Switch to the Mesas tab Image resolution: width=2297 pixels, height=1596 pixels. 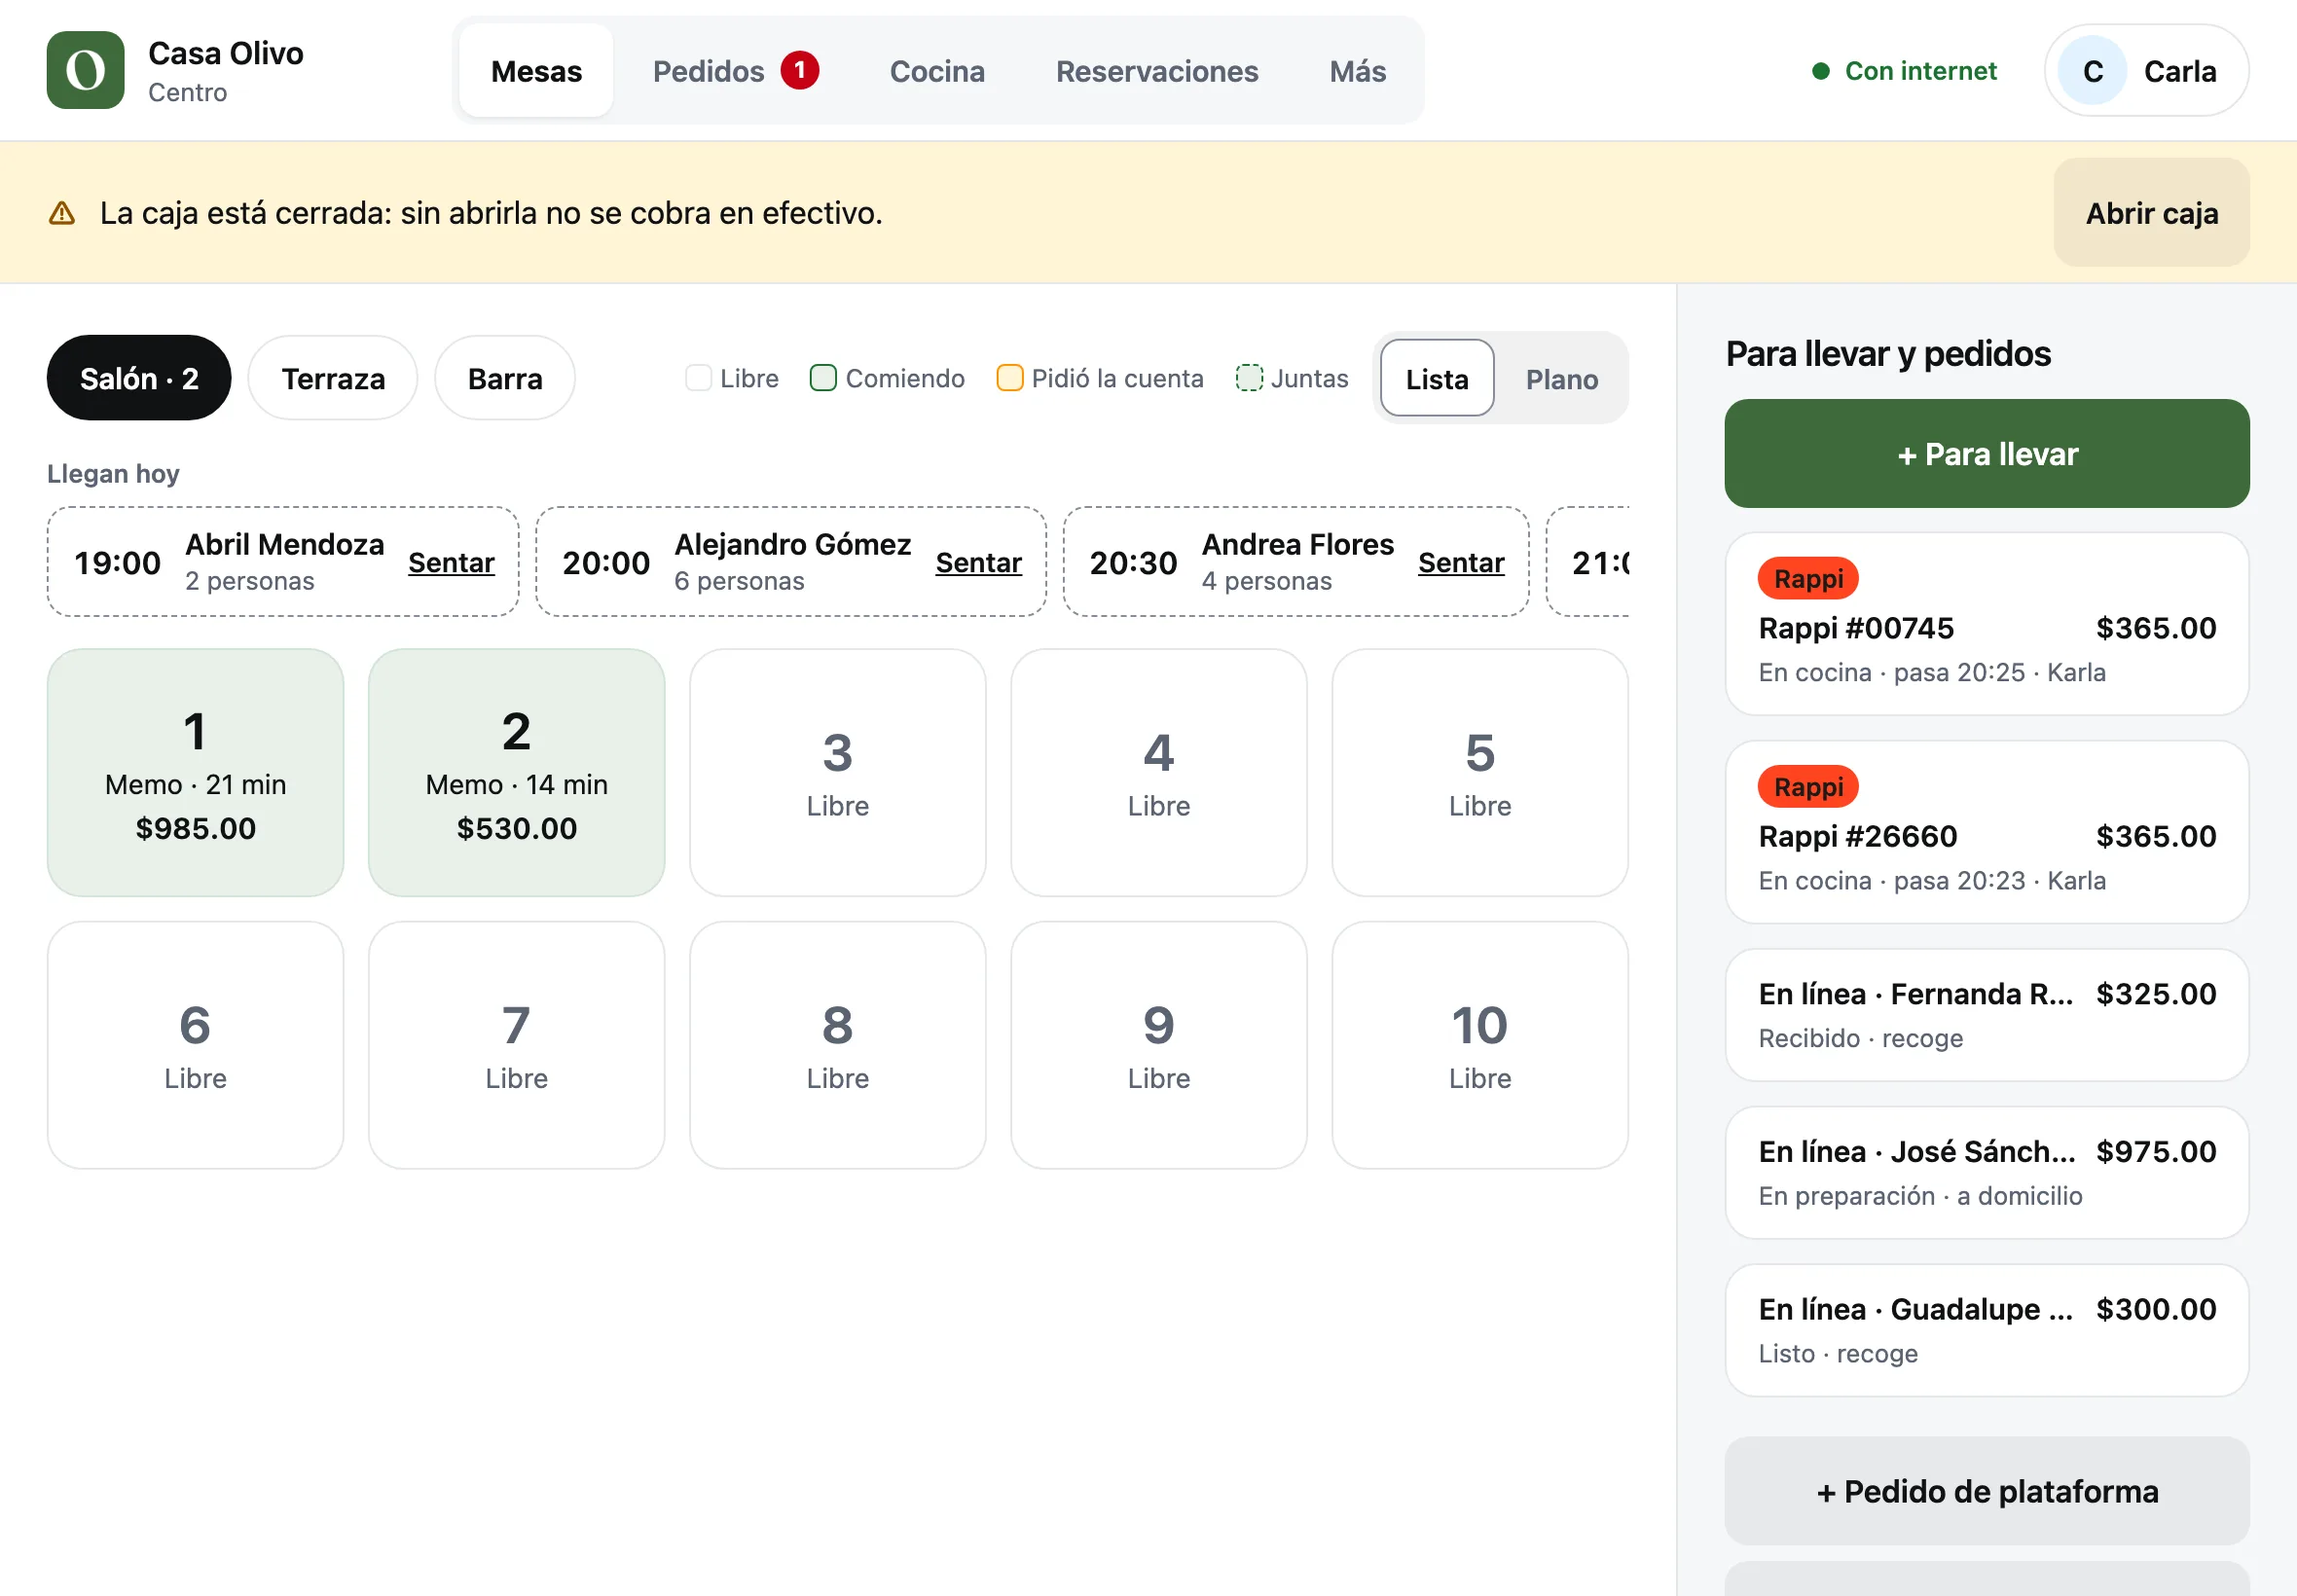coord(536,71)
